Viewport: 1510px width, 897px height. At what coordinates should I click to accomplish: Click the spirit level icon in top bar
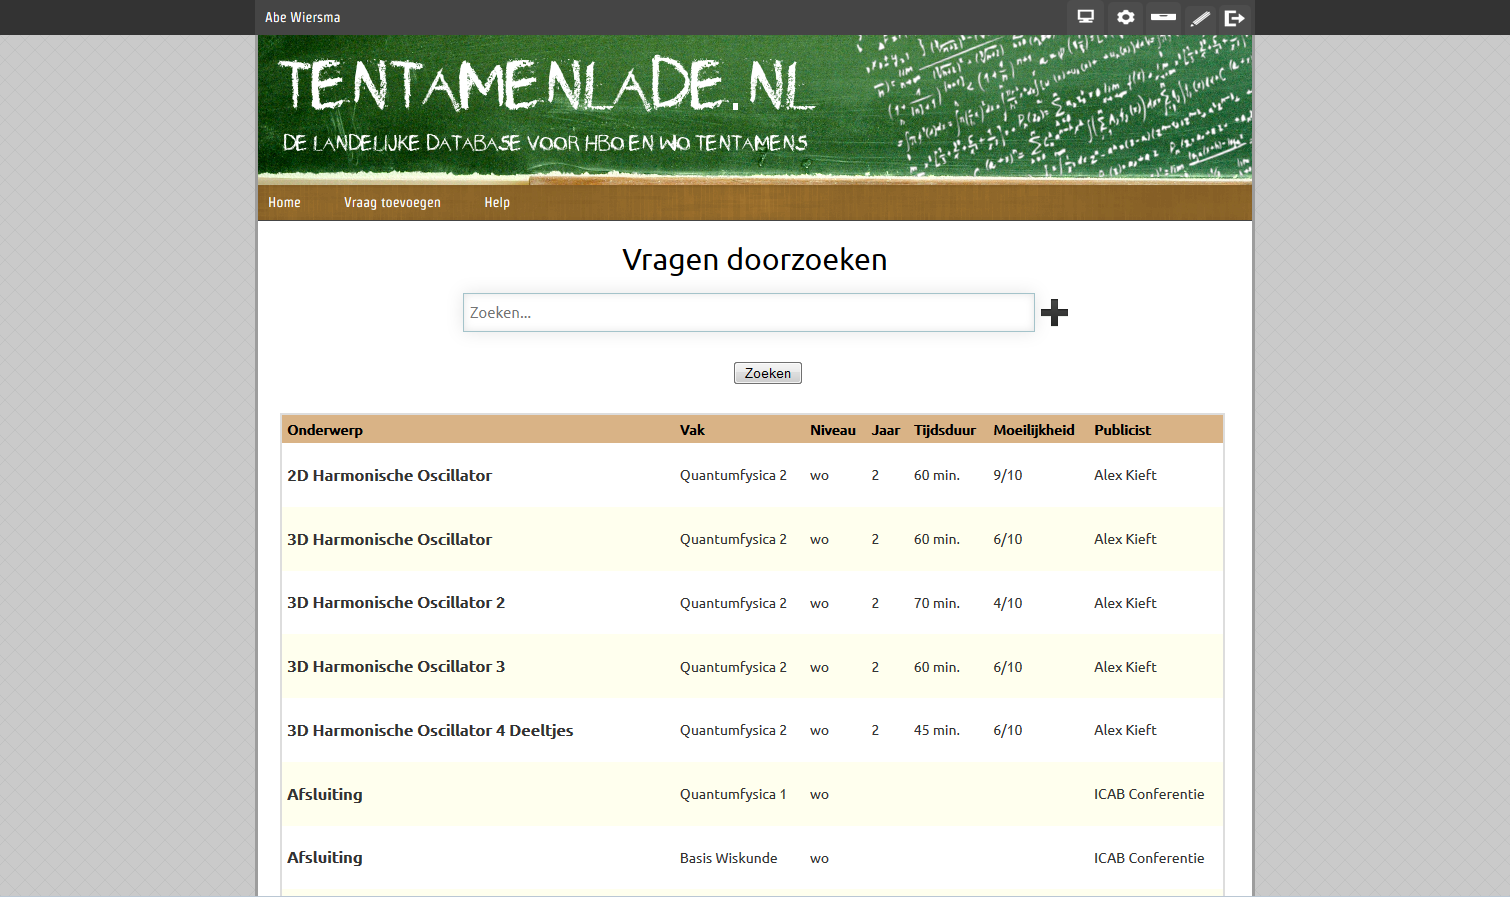click(1163, 17)
